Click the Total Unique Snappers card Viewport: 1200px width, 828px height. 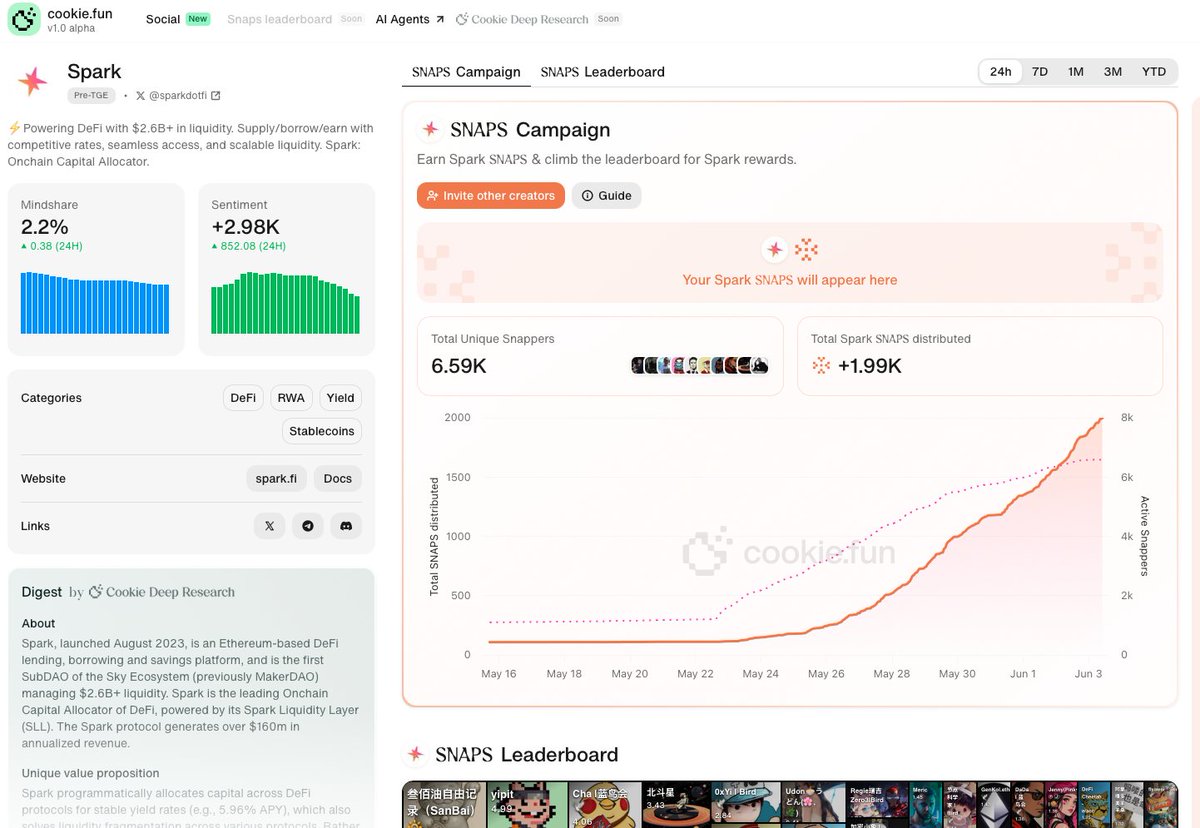pyautogui.click(x=600, y=356)
